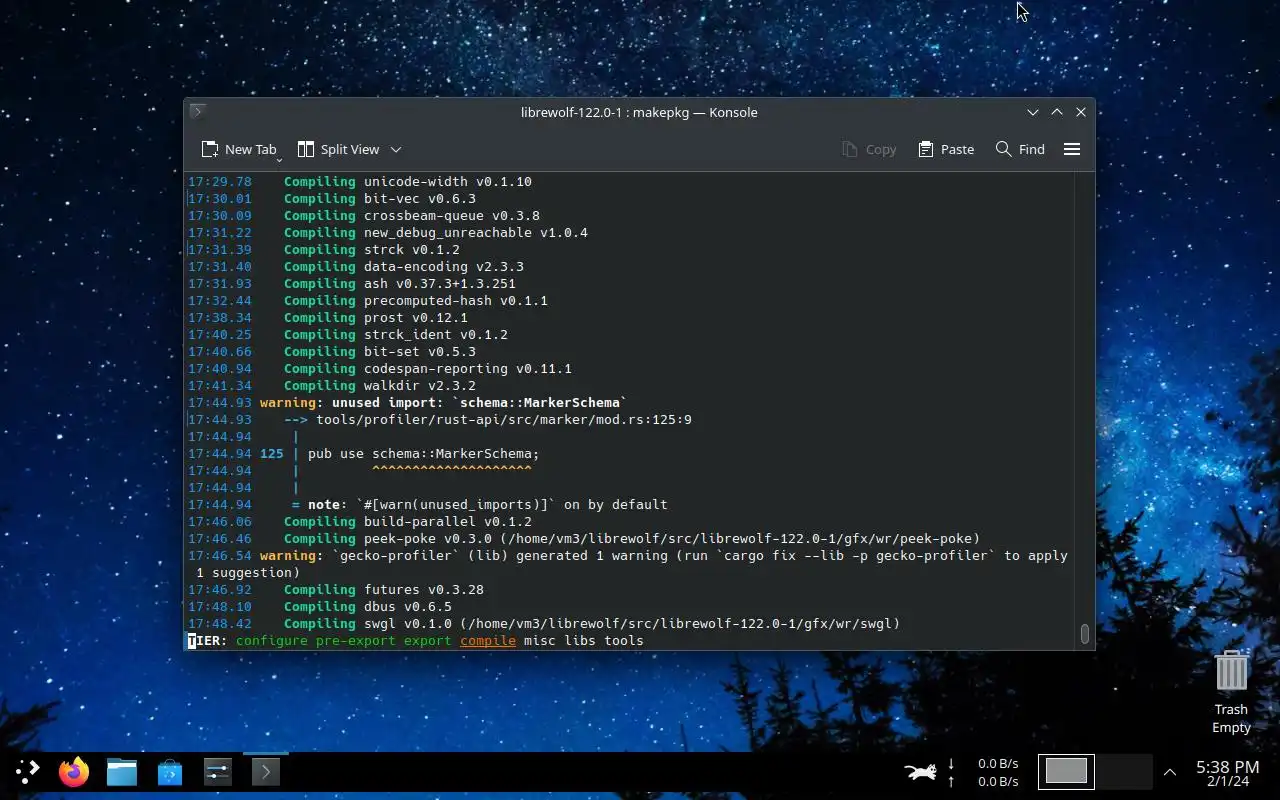Click the 'compile' tier in status line
Image resolution: width=1280 pixels, height=800 pixels.
(x=488, y=640)
